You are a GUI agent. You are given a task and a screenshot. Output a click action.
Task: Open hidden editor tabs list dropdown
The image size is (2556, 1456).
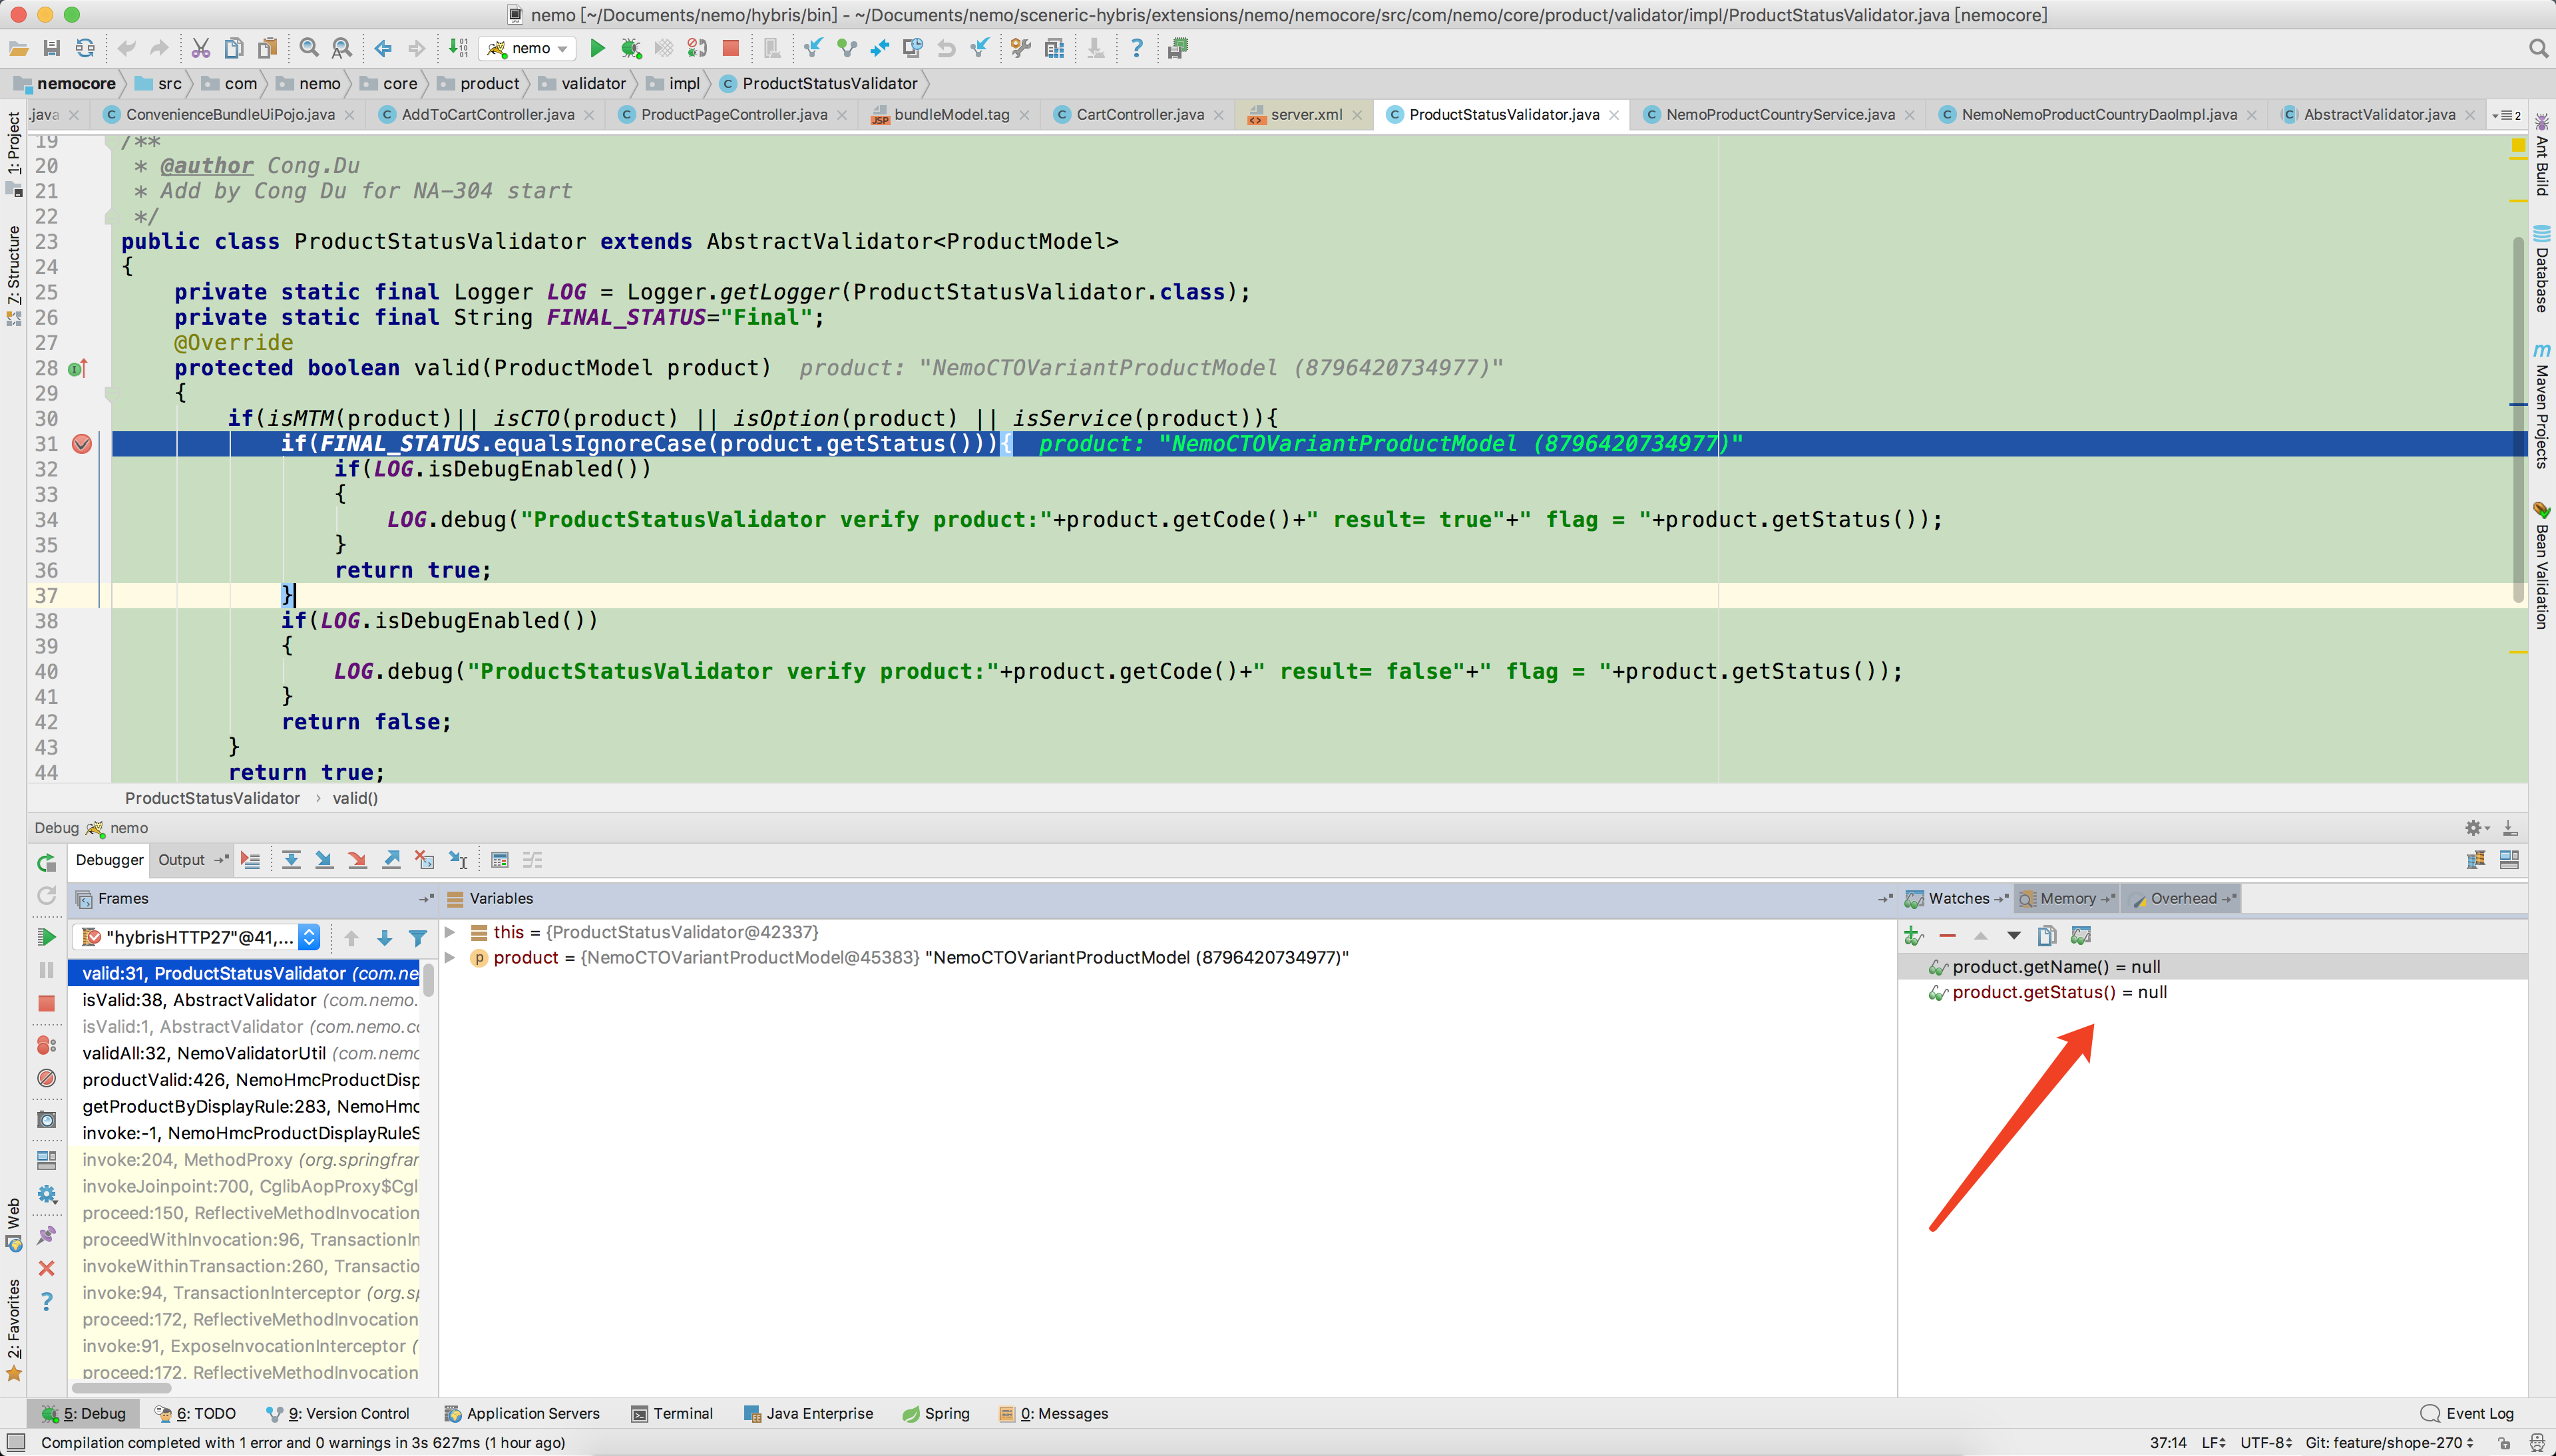2506,115
